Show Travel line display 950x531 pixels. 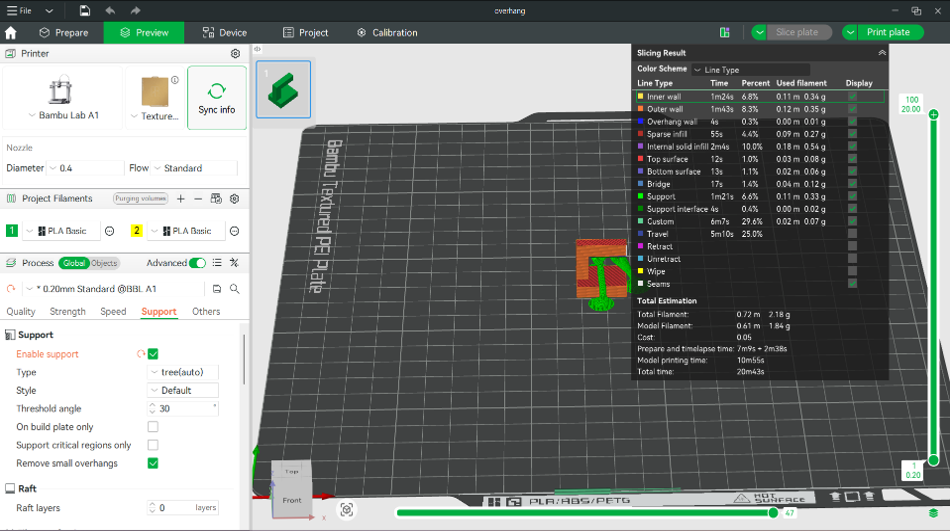pos(852,234)
